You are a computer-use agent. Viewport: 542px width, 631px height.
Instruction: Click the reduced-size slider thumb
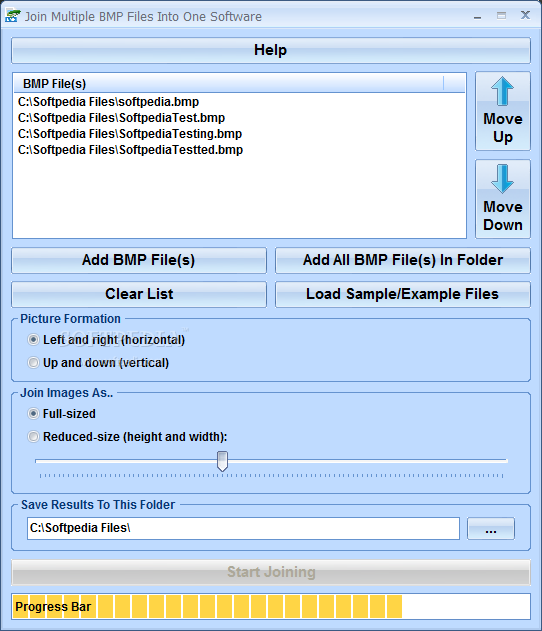coord(223,461)
